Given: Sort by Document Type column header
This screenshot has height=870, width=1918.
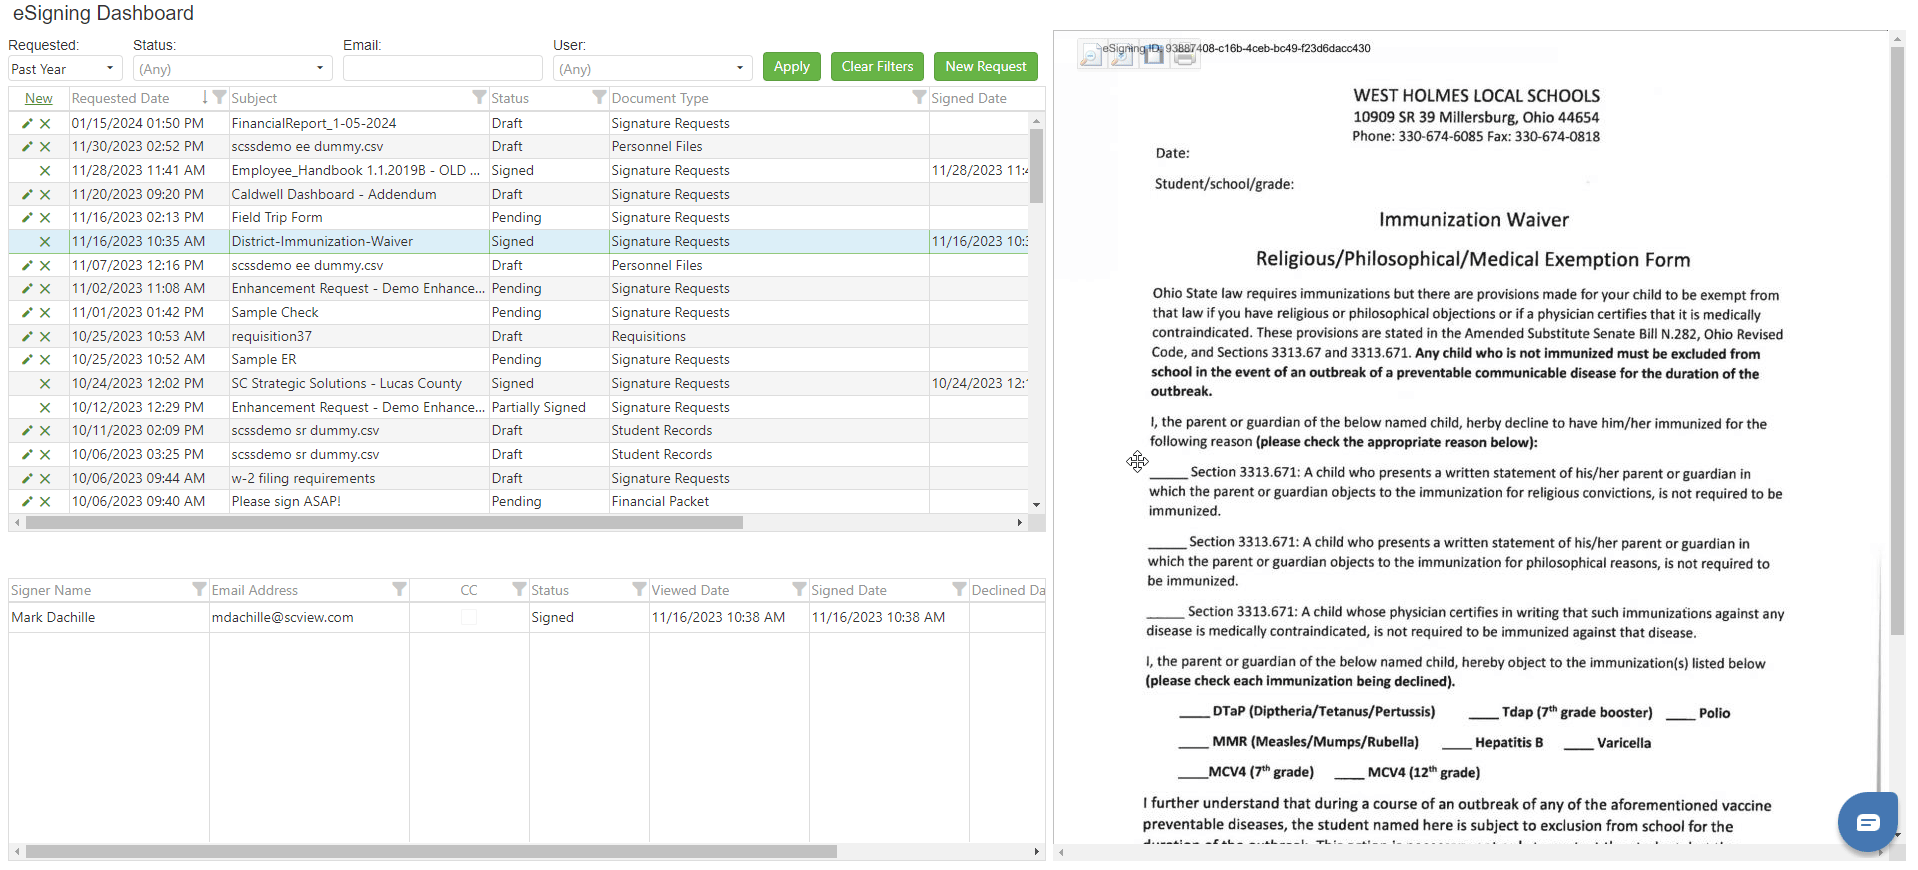Looking at the screenshot, I should click(660, 98).
